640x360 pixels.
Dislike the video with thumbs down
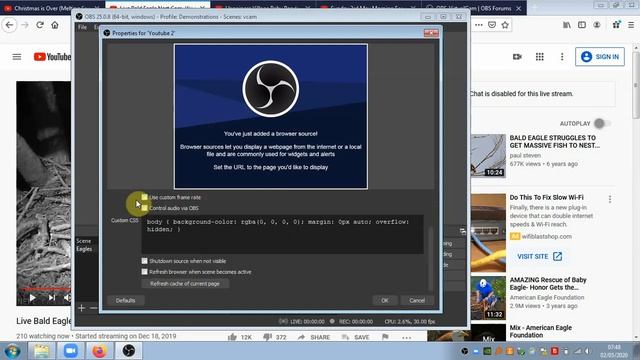(x=267, y=337)
